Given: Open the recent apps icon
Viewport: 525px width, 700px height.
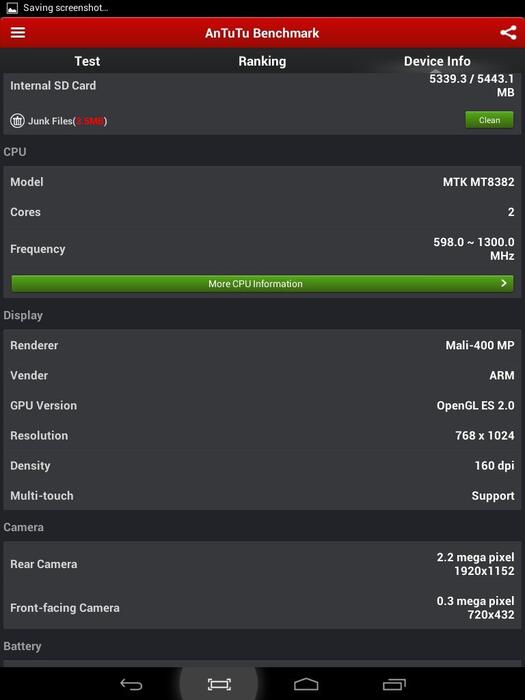Looking at the screenshot, I should click(x=394, y=684).
